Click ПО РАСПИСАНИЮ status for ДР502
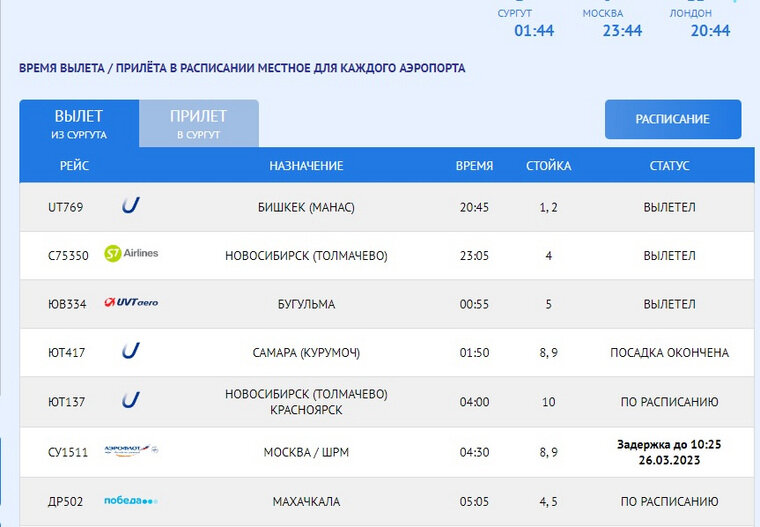 pos(669,501)
